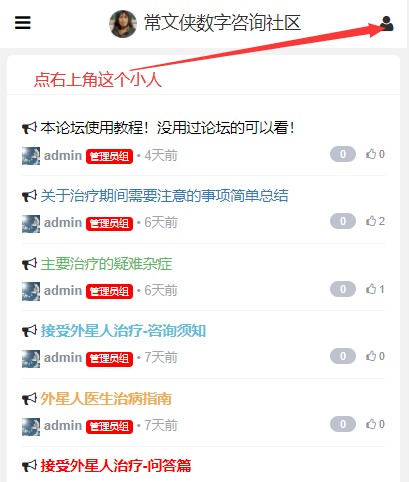409x482 pixels.
Task: Open the 常文侠数字咨询社区 site title
Action: click(x=222, y=23)
